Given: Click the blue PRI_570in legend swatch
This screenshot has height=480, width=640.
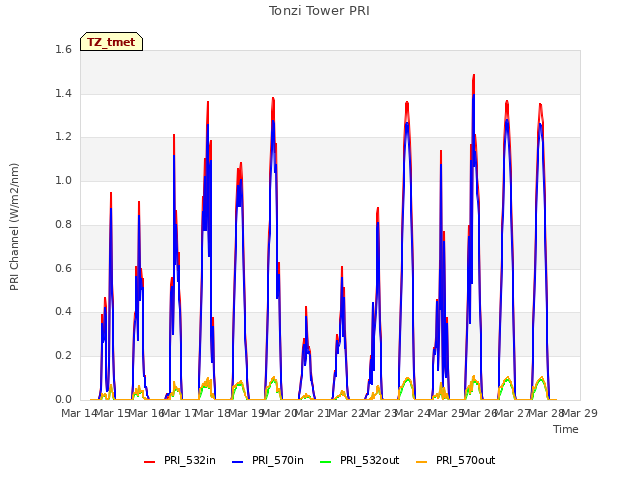Looking at the screenshot, I should [x=238, y=461].
